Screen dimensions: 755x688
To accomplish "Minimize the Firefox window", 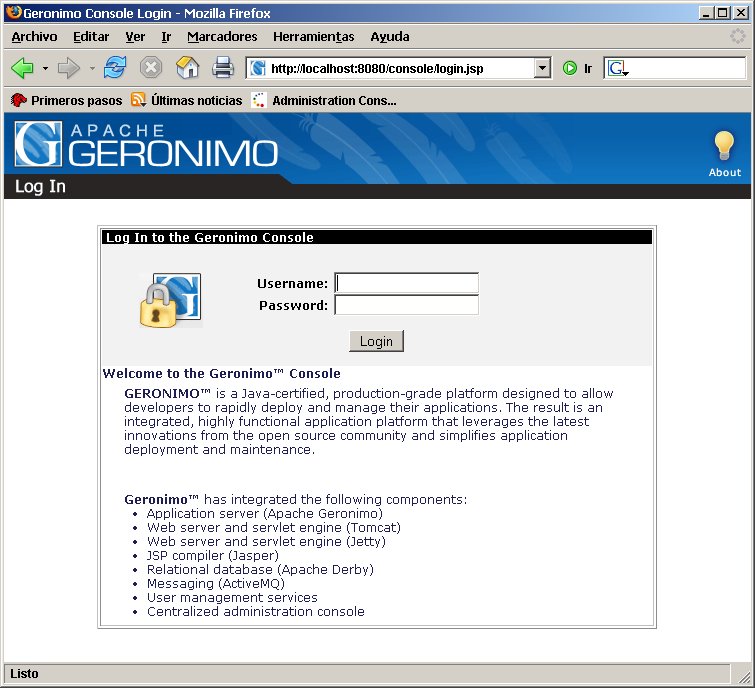I will (x=706, y=13).
